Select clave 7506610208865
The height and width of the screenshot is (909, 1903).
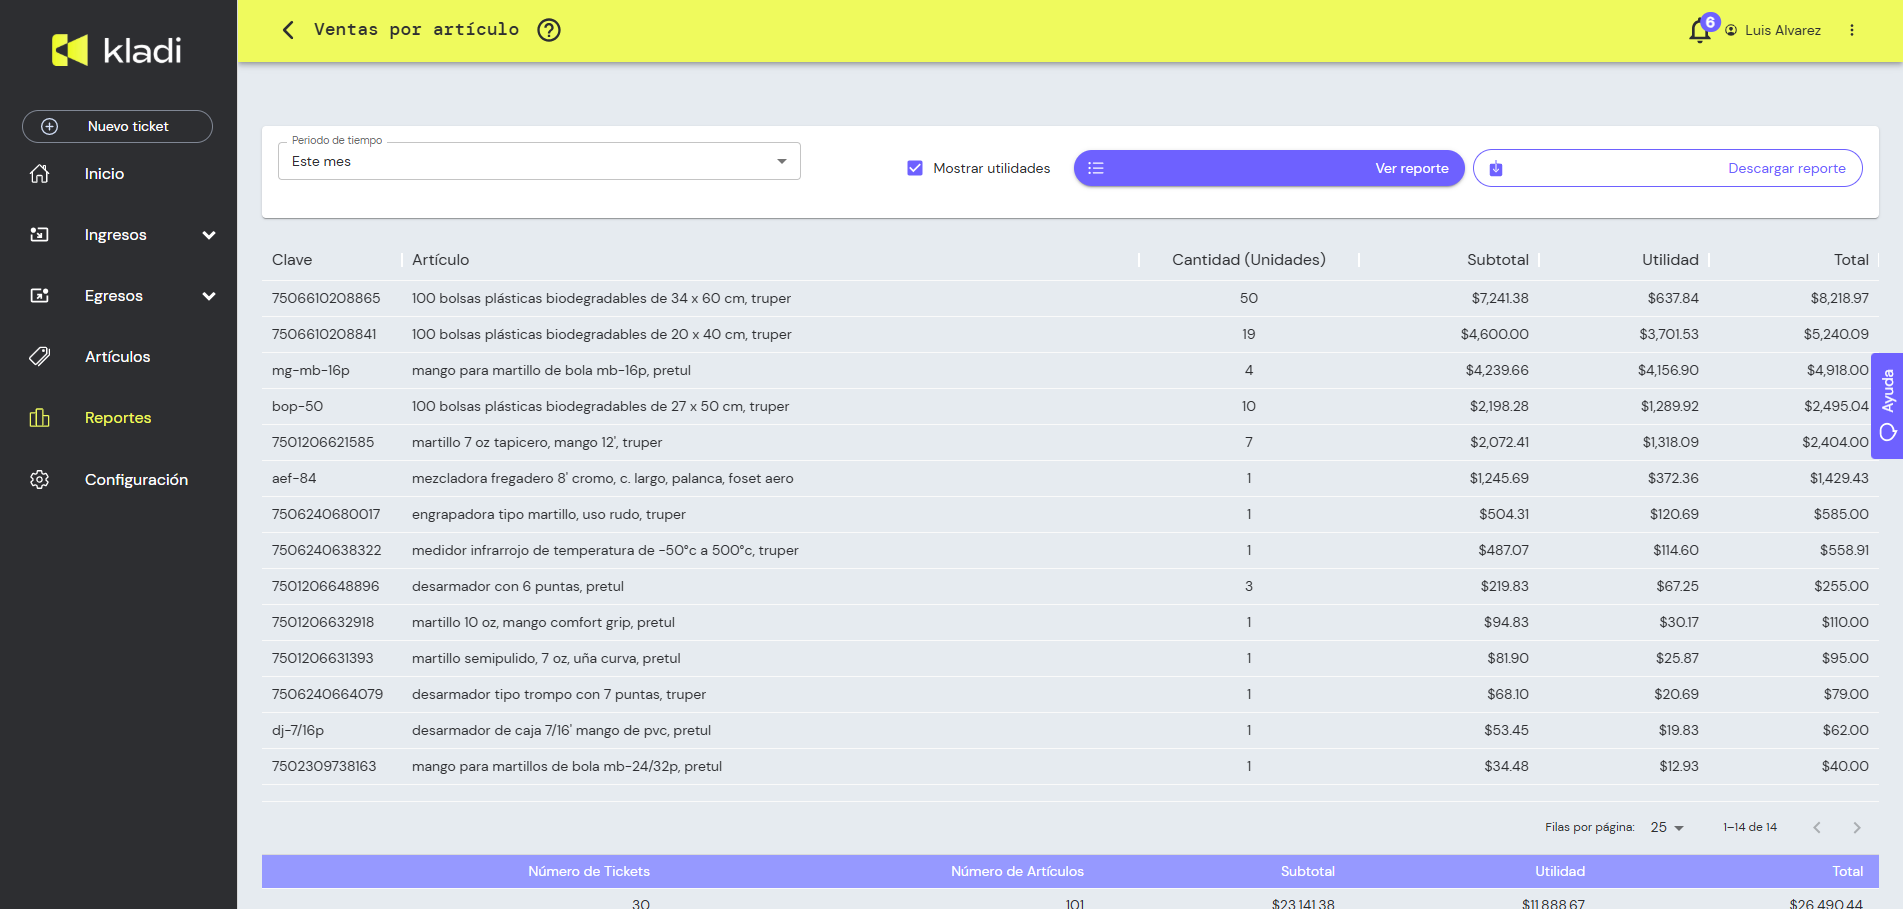point(326,298)
